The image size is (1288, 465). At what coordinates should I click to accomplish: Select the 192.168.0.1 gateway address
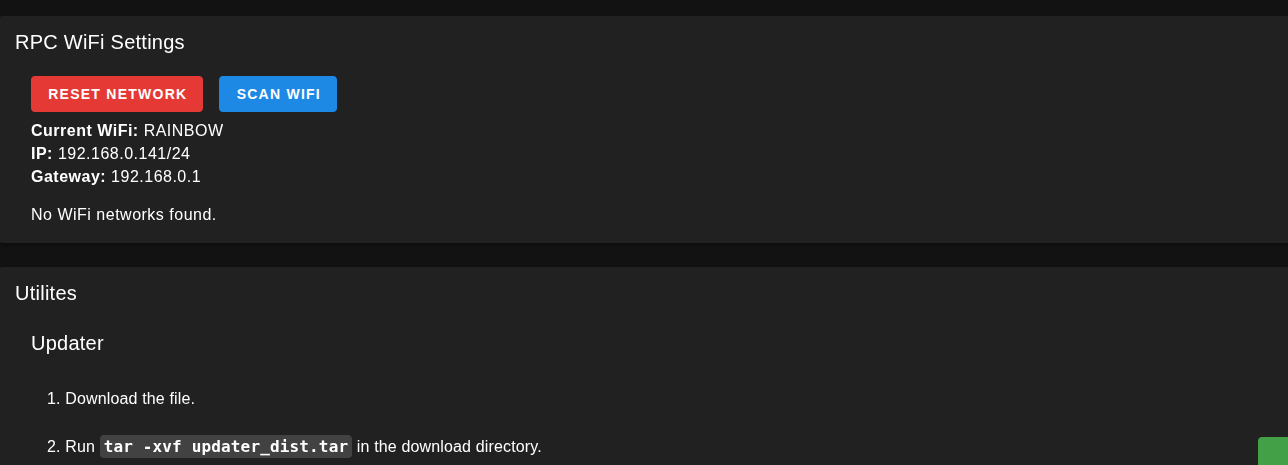(156, 177)
